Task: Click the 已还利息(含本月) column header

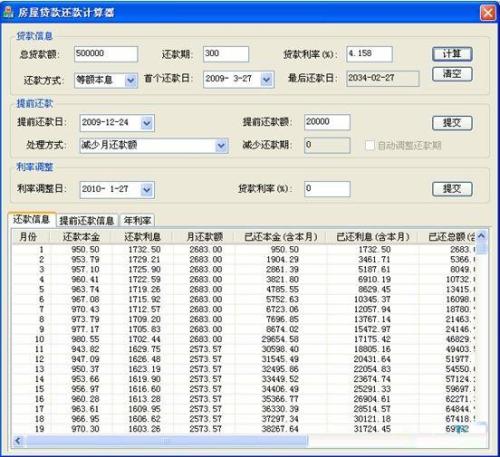Action: pyautogui.click(x=373, y=237)
